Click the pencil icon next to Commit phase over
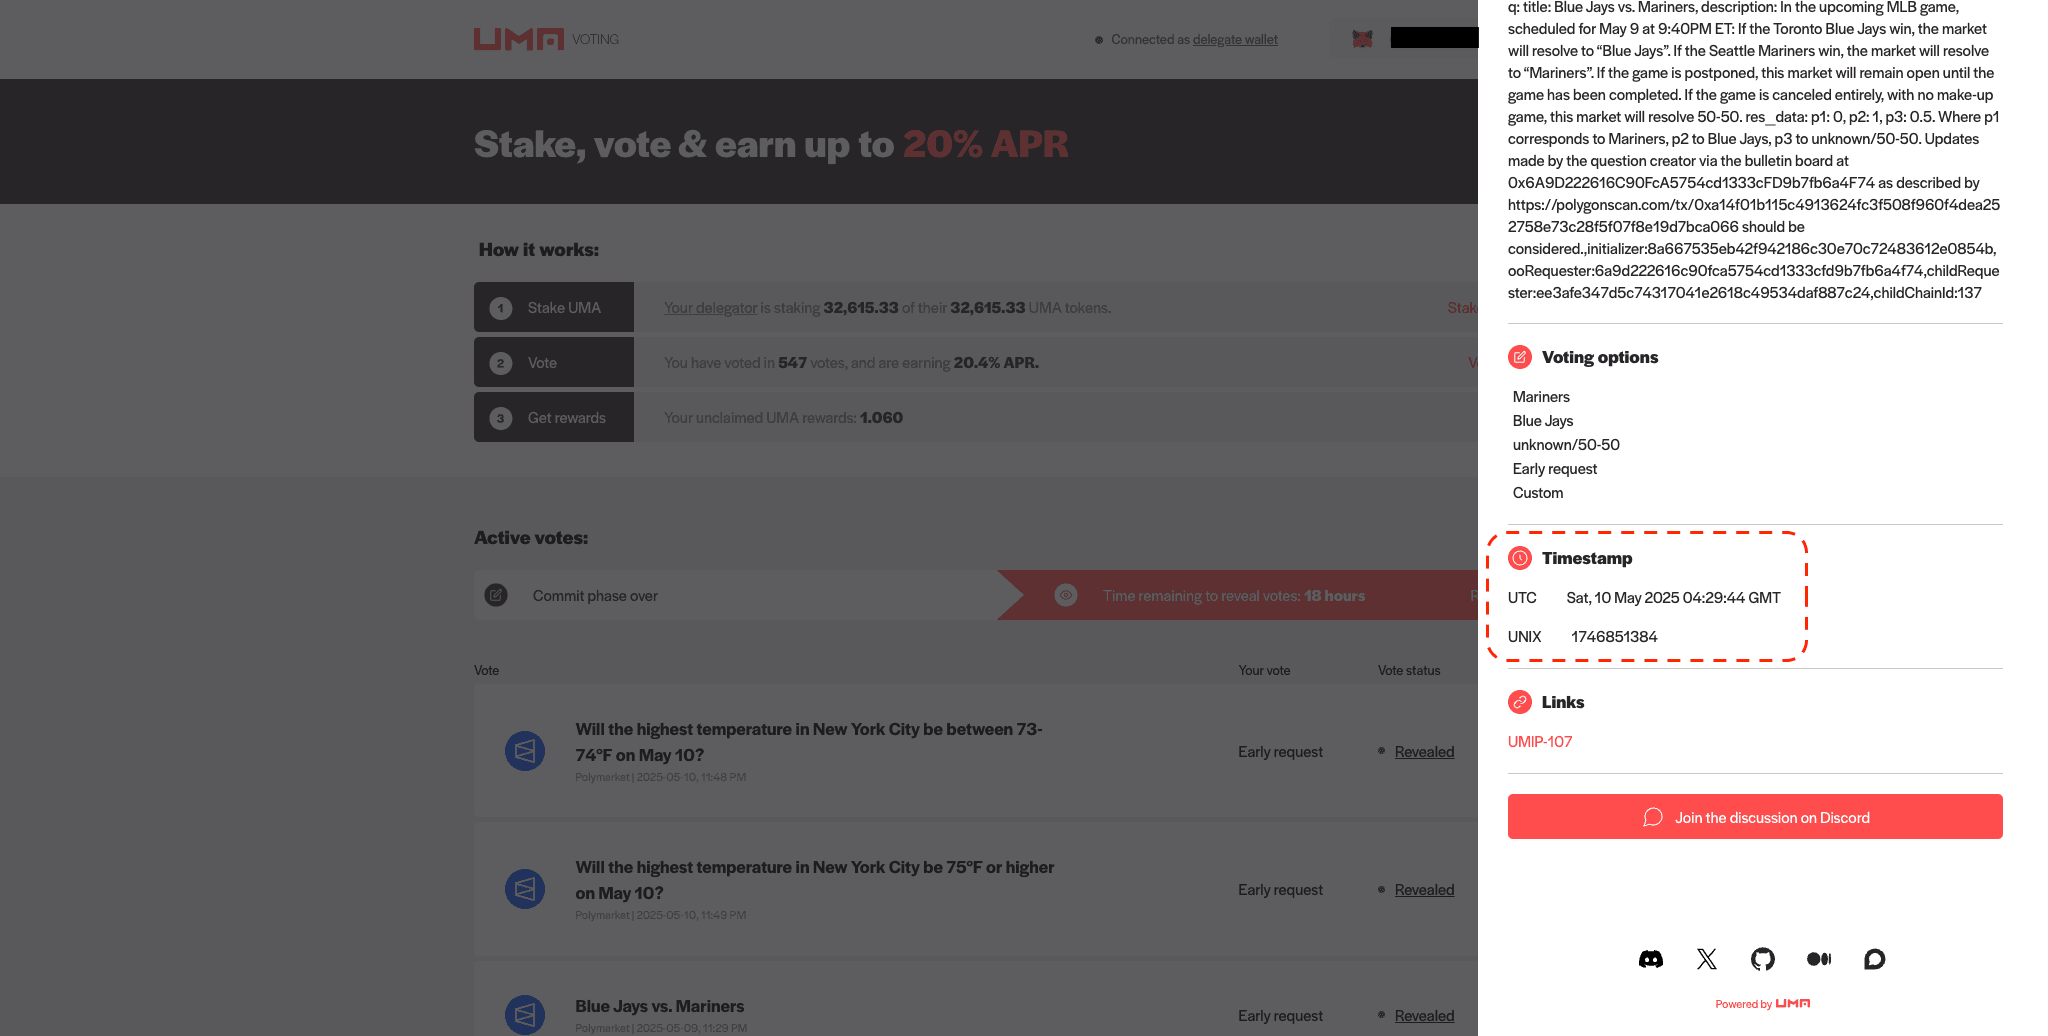Viewport: 2048px width, 1036px height. pos(496,594)
